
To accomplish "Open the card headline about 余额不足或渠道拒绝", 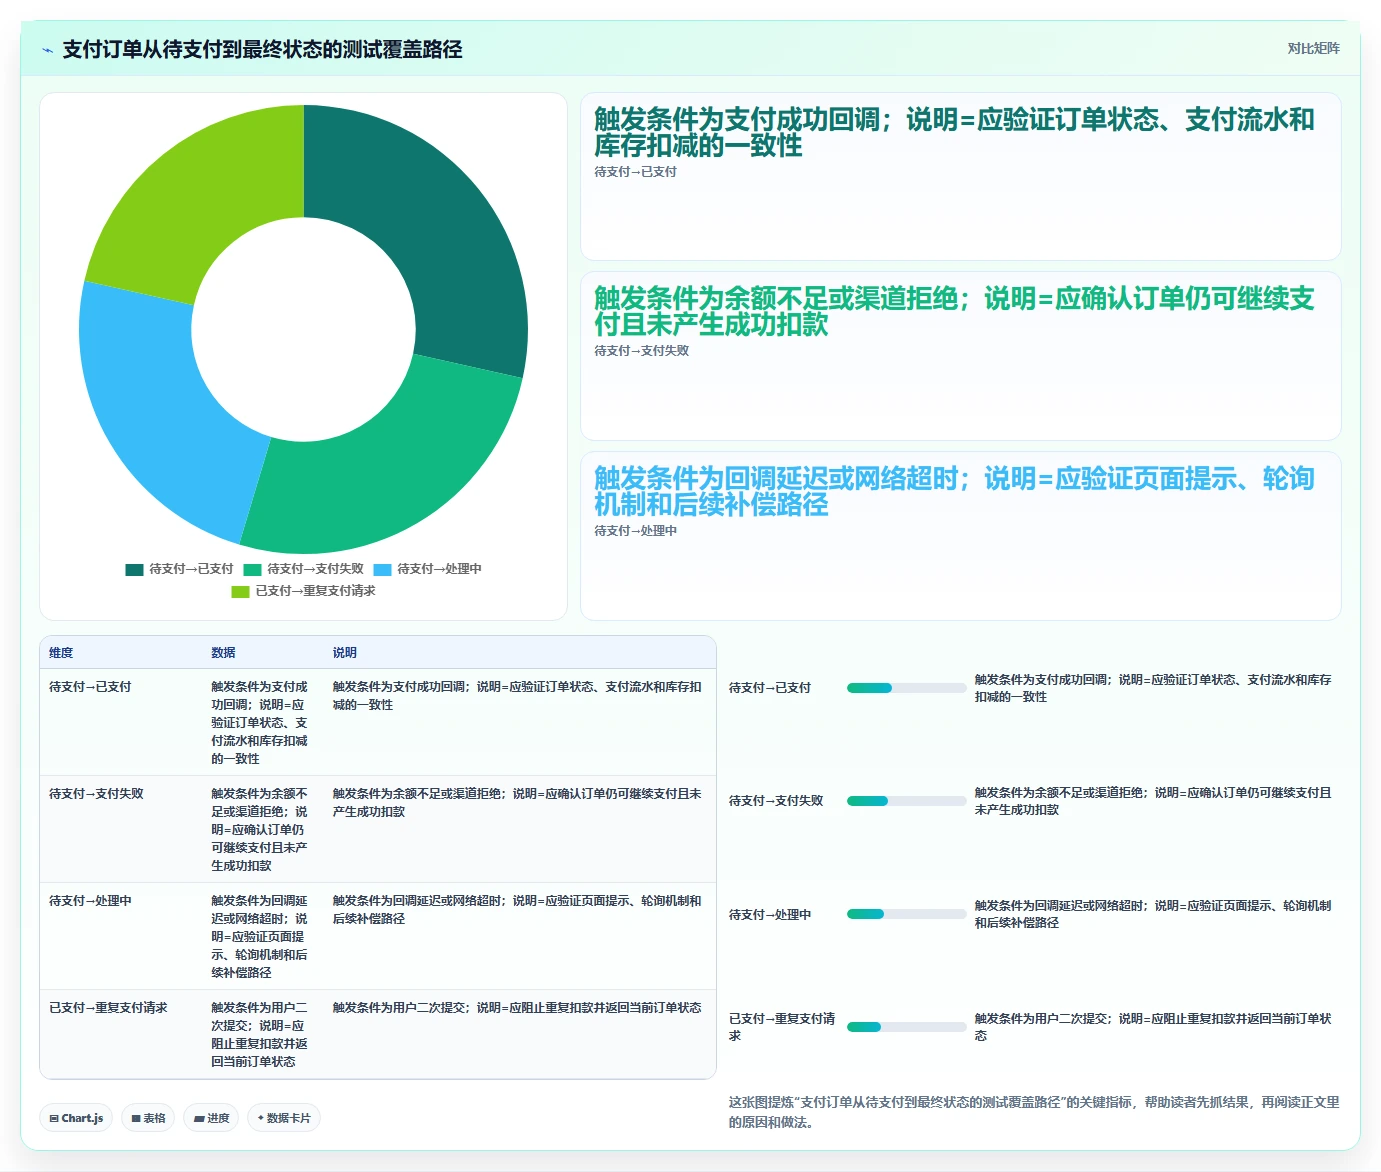I will pos(954,311).
